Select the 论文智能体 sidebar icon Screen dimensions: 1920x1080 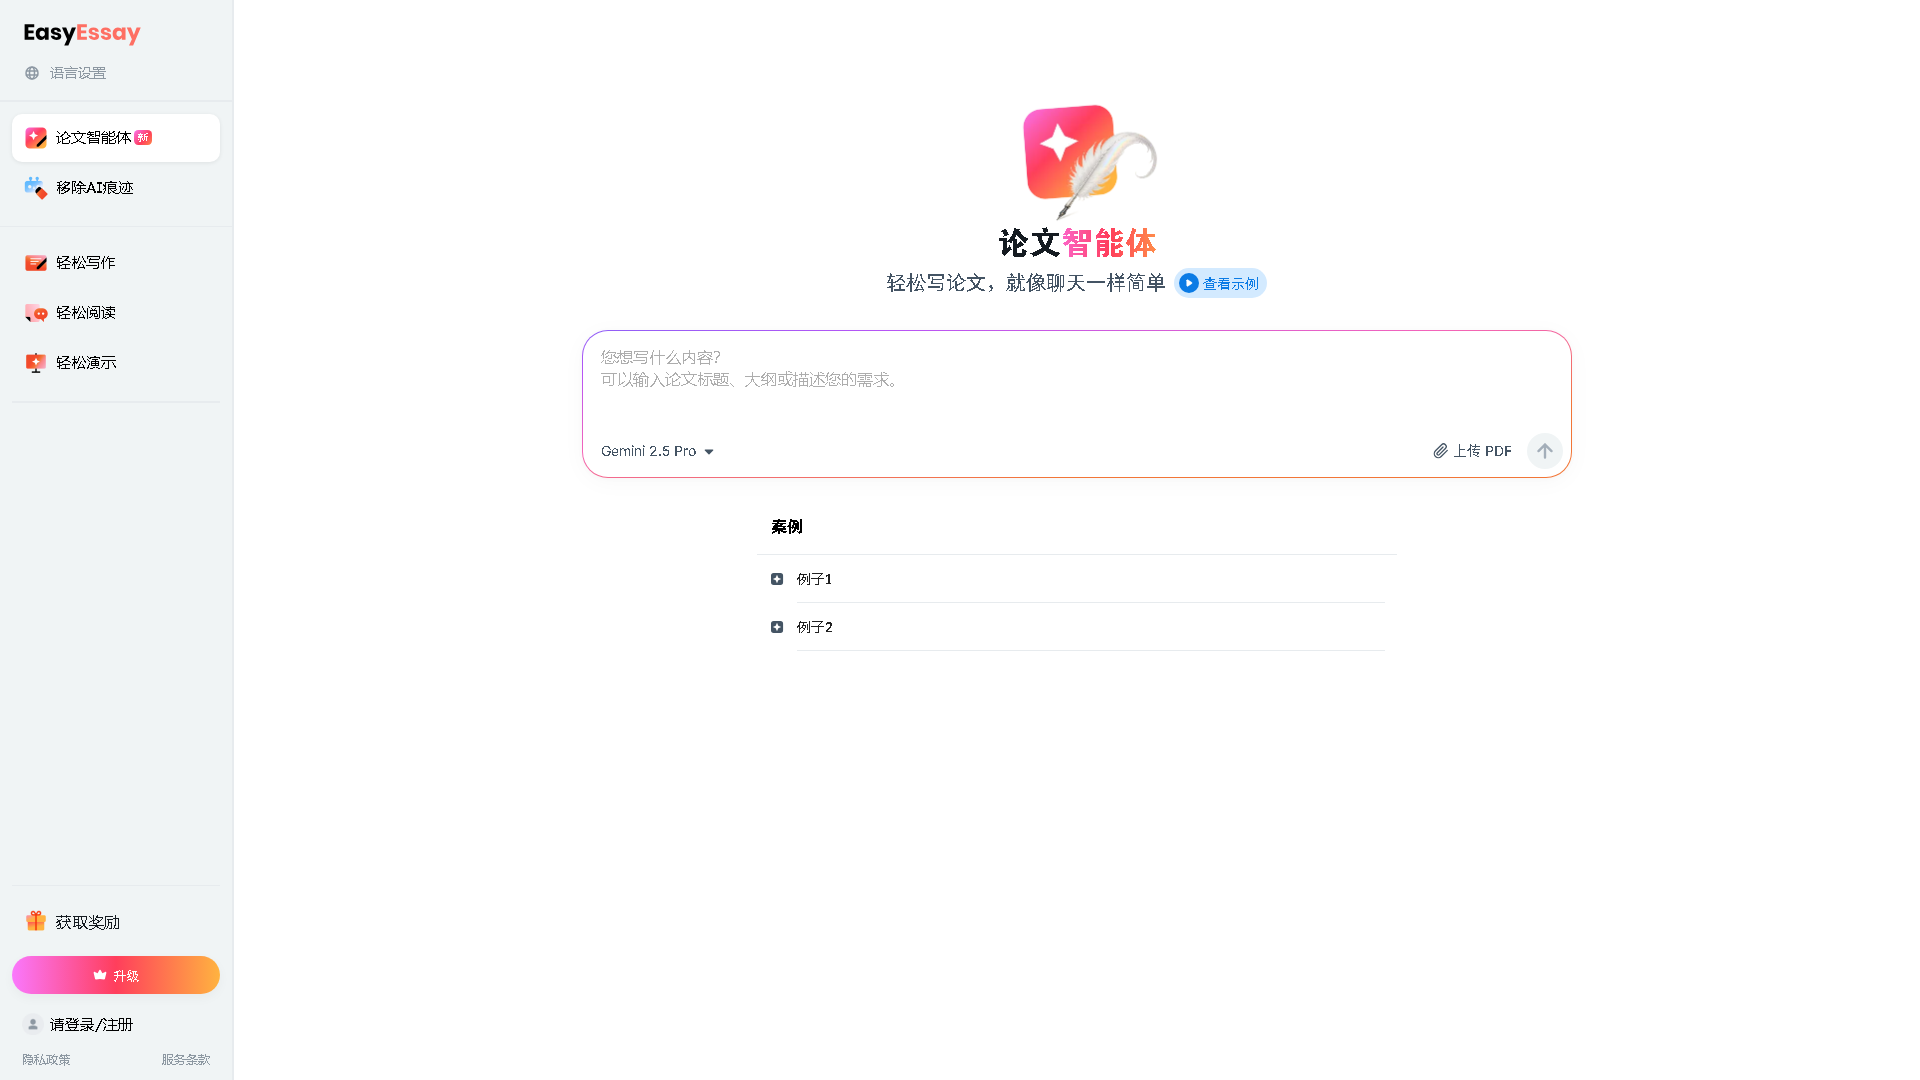click(x=36, y=137)
